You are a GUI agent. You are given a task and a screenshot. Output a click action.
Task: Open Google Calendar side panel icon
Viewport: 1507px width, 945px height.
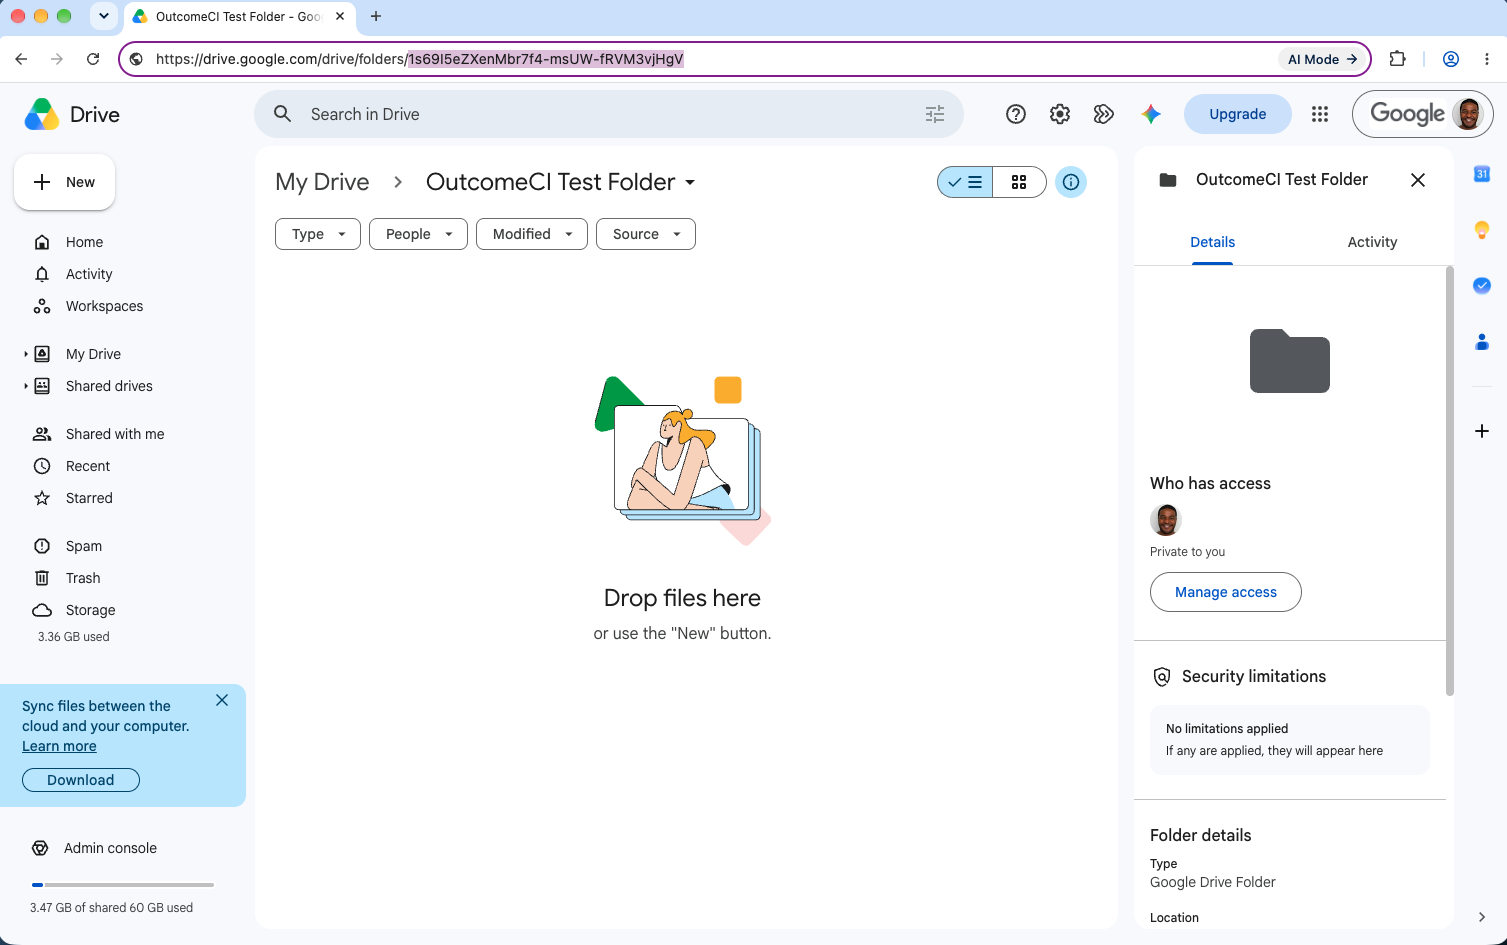tap(1482, 174)
